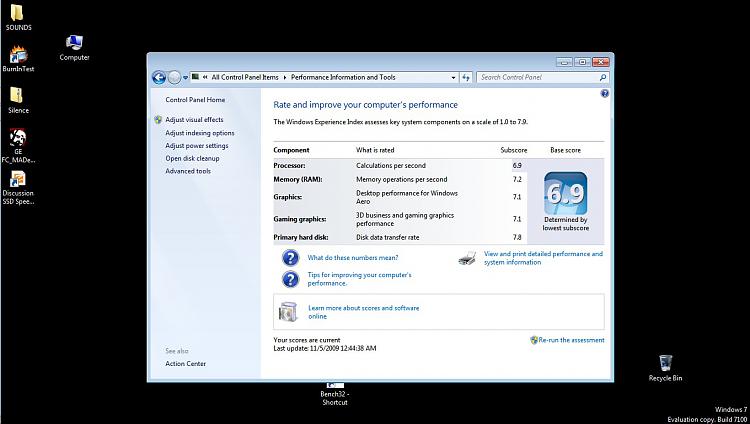Select the Processor row label
The image size is (750, 424).
pyautogui.click(x=289, y=166)
